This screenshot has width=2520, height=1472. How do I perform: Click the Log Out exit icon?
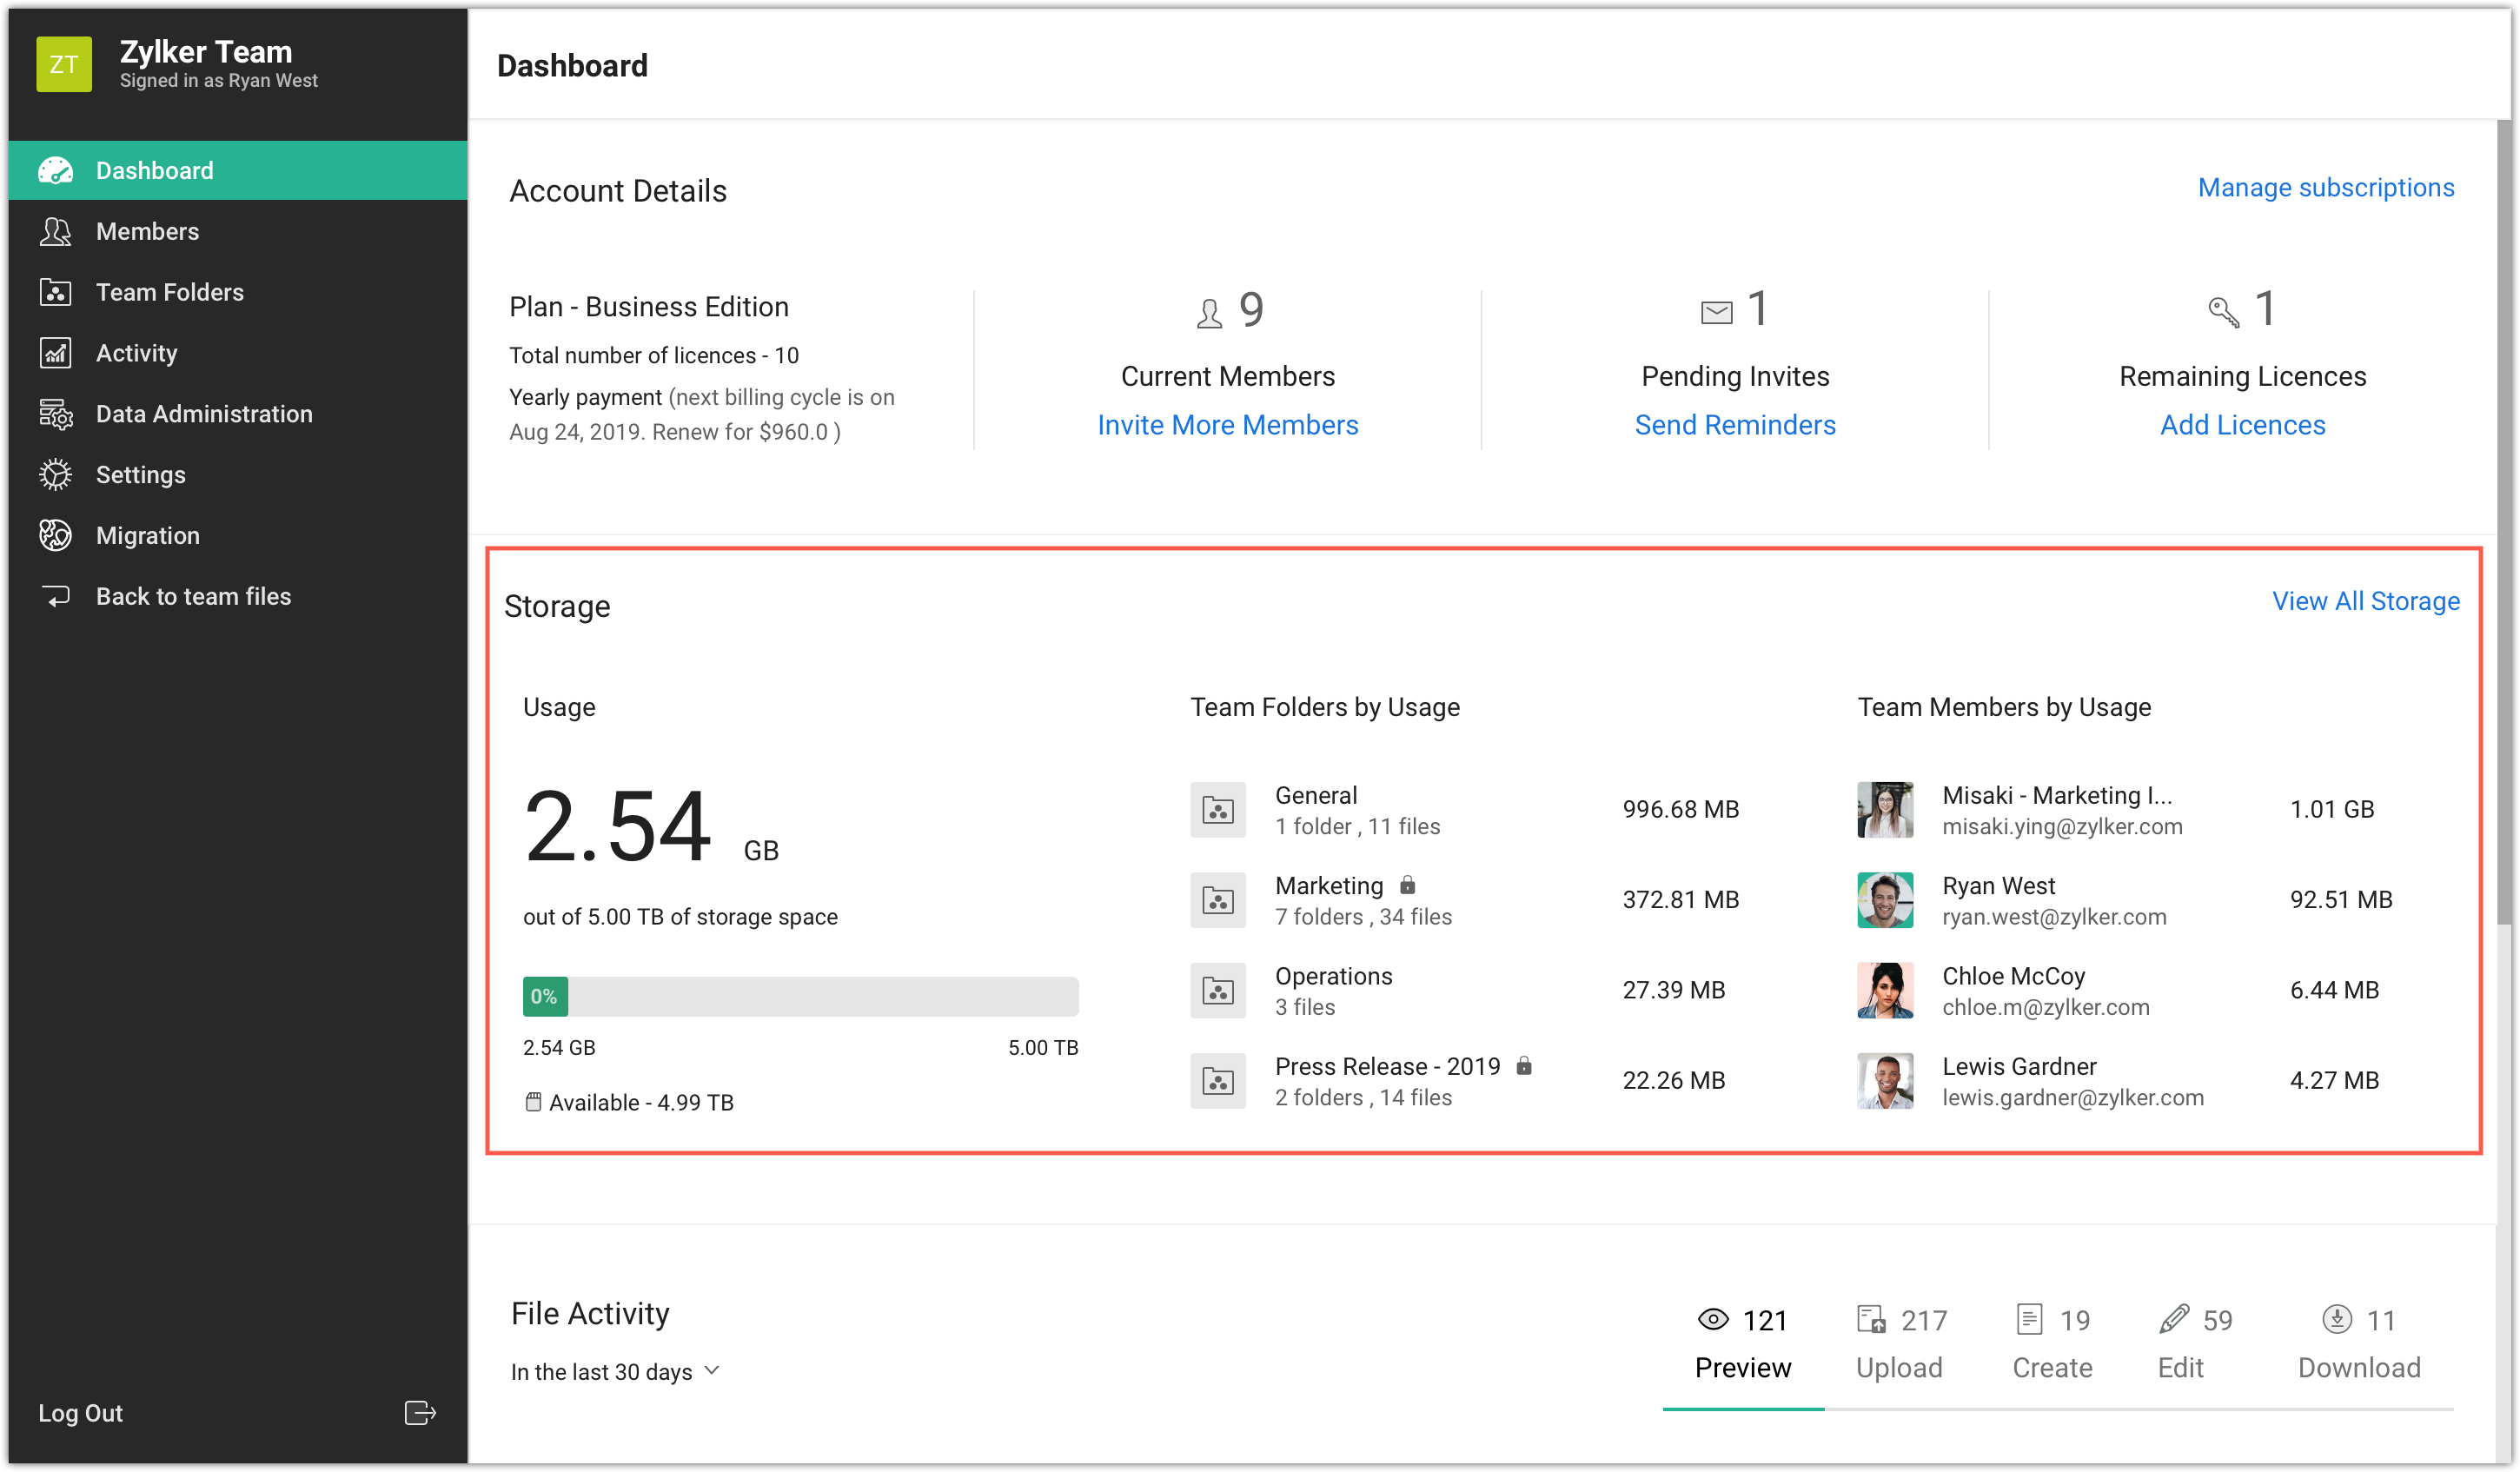pos(419,1412)
